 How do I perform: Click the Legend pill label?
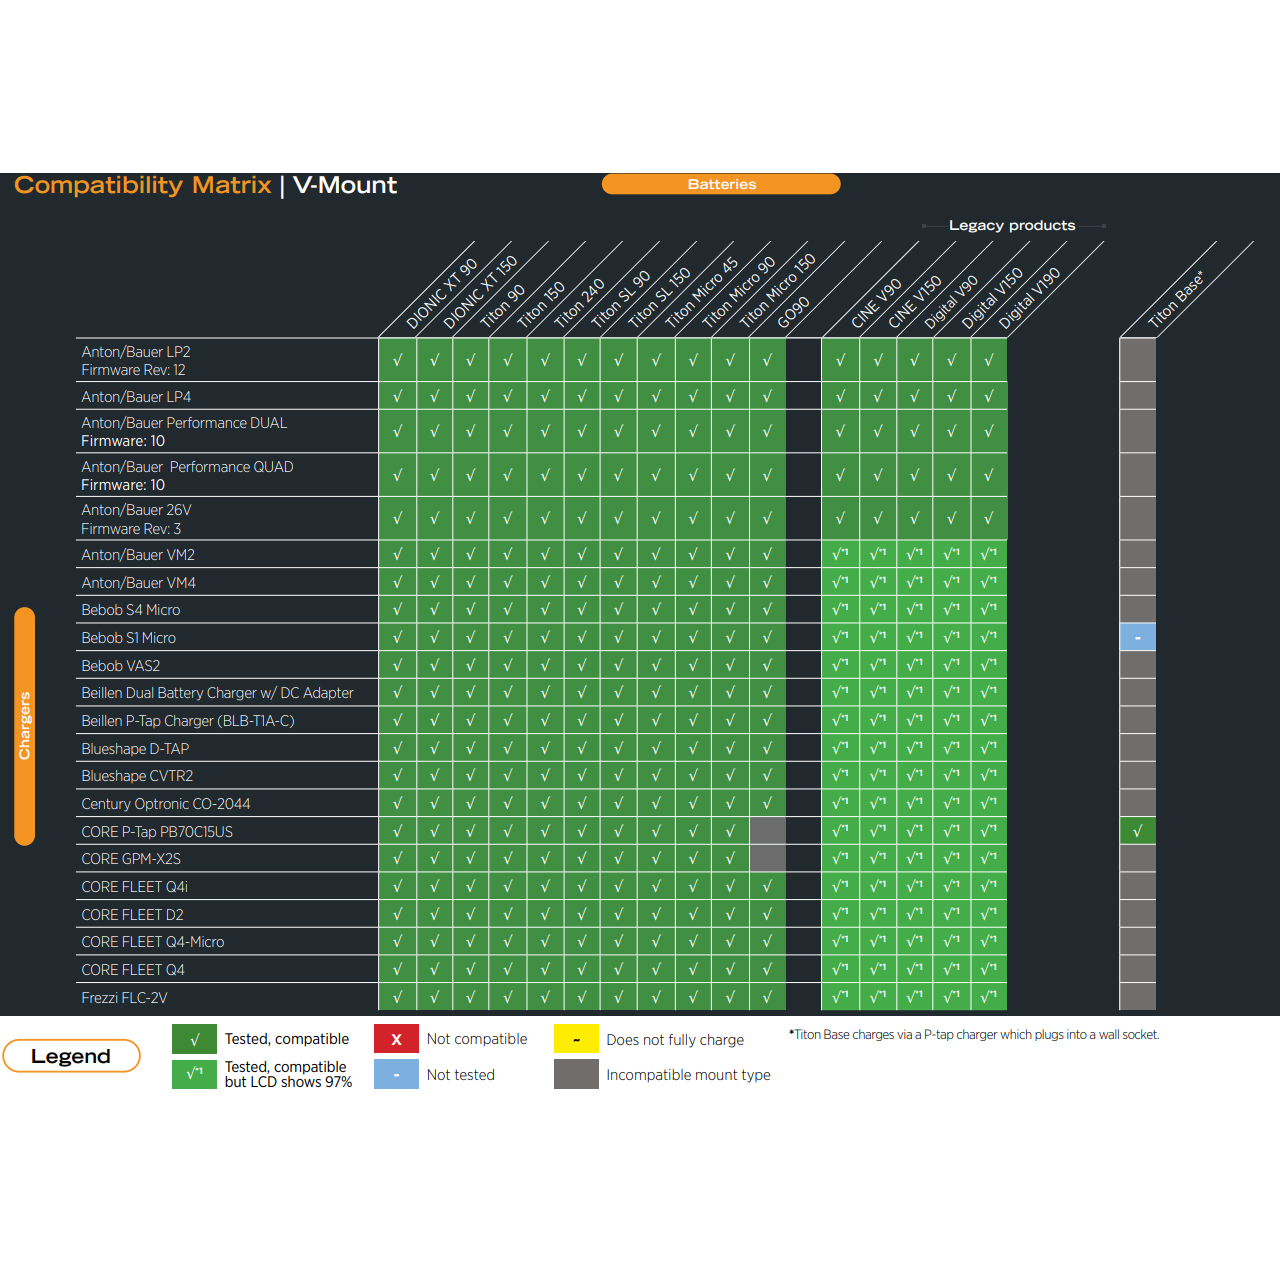coord(71,1056)
